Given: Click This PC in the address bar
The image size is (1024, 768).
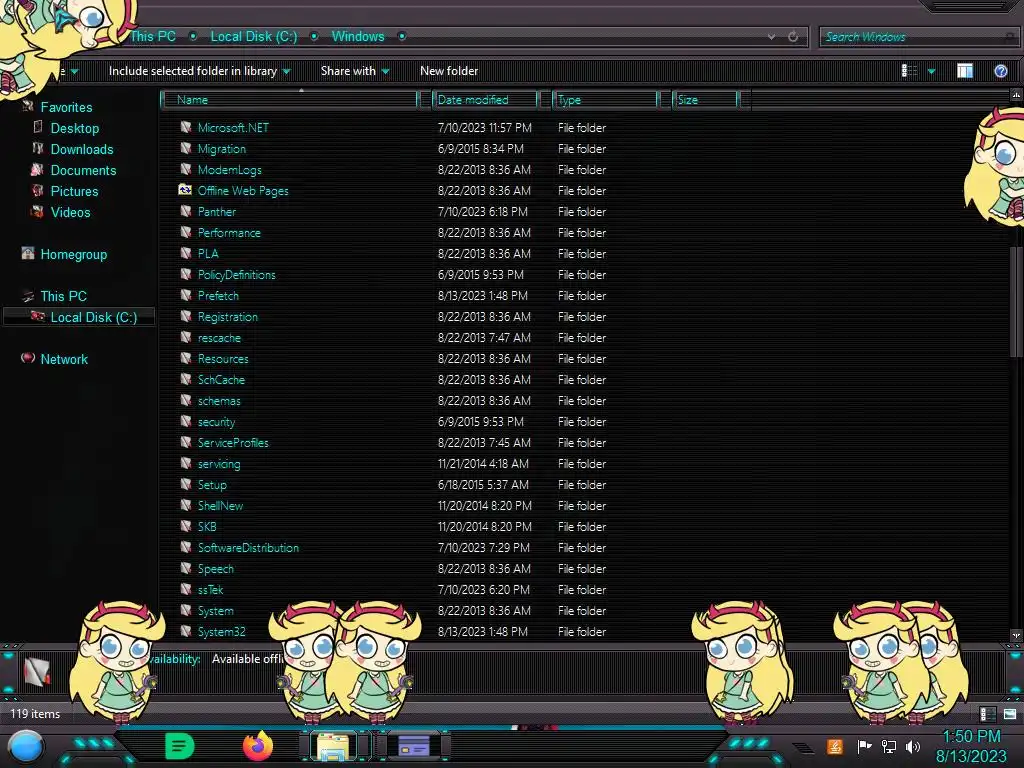Looking at the screenshot, I should [x=152, y=37].
